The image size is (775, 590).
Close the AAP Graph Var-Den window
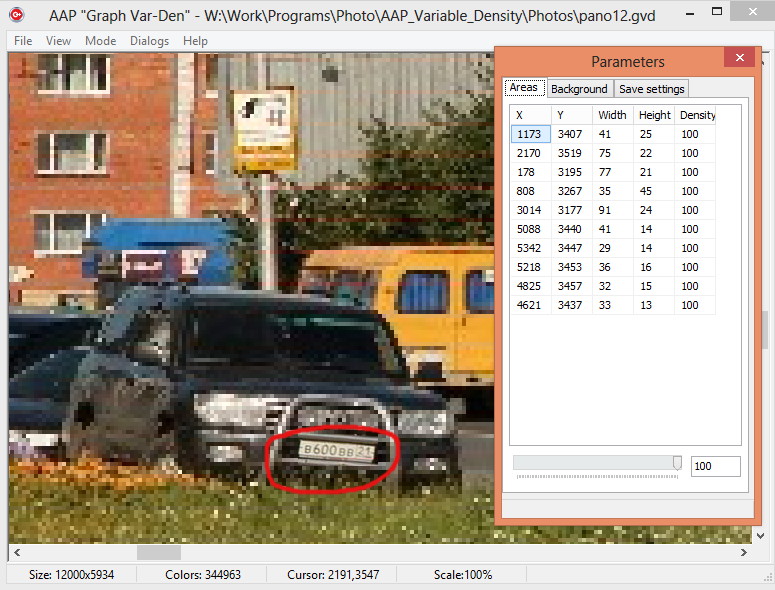click(752, 11)
